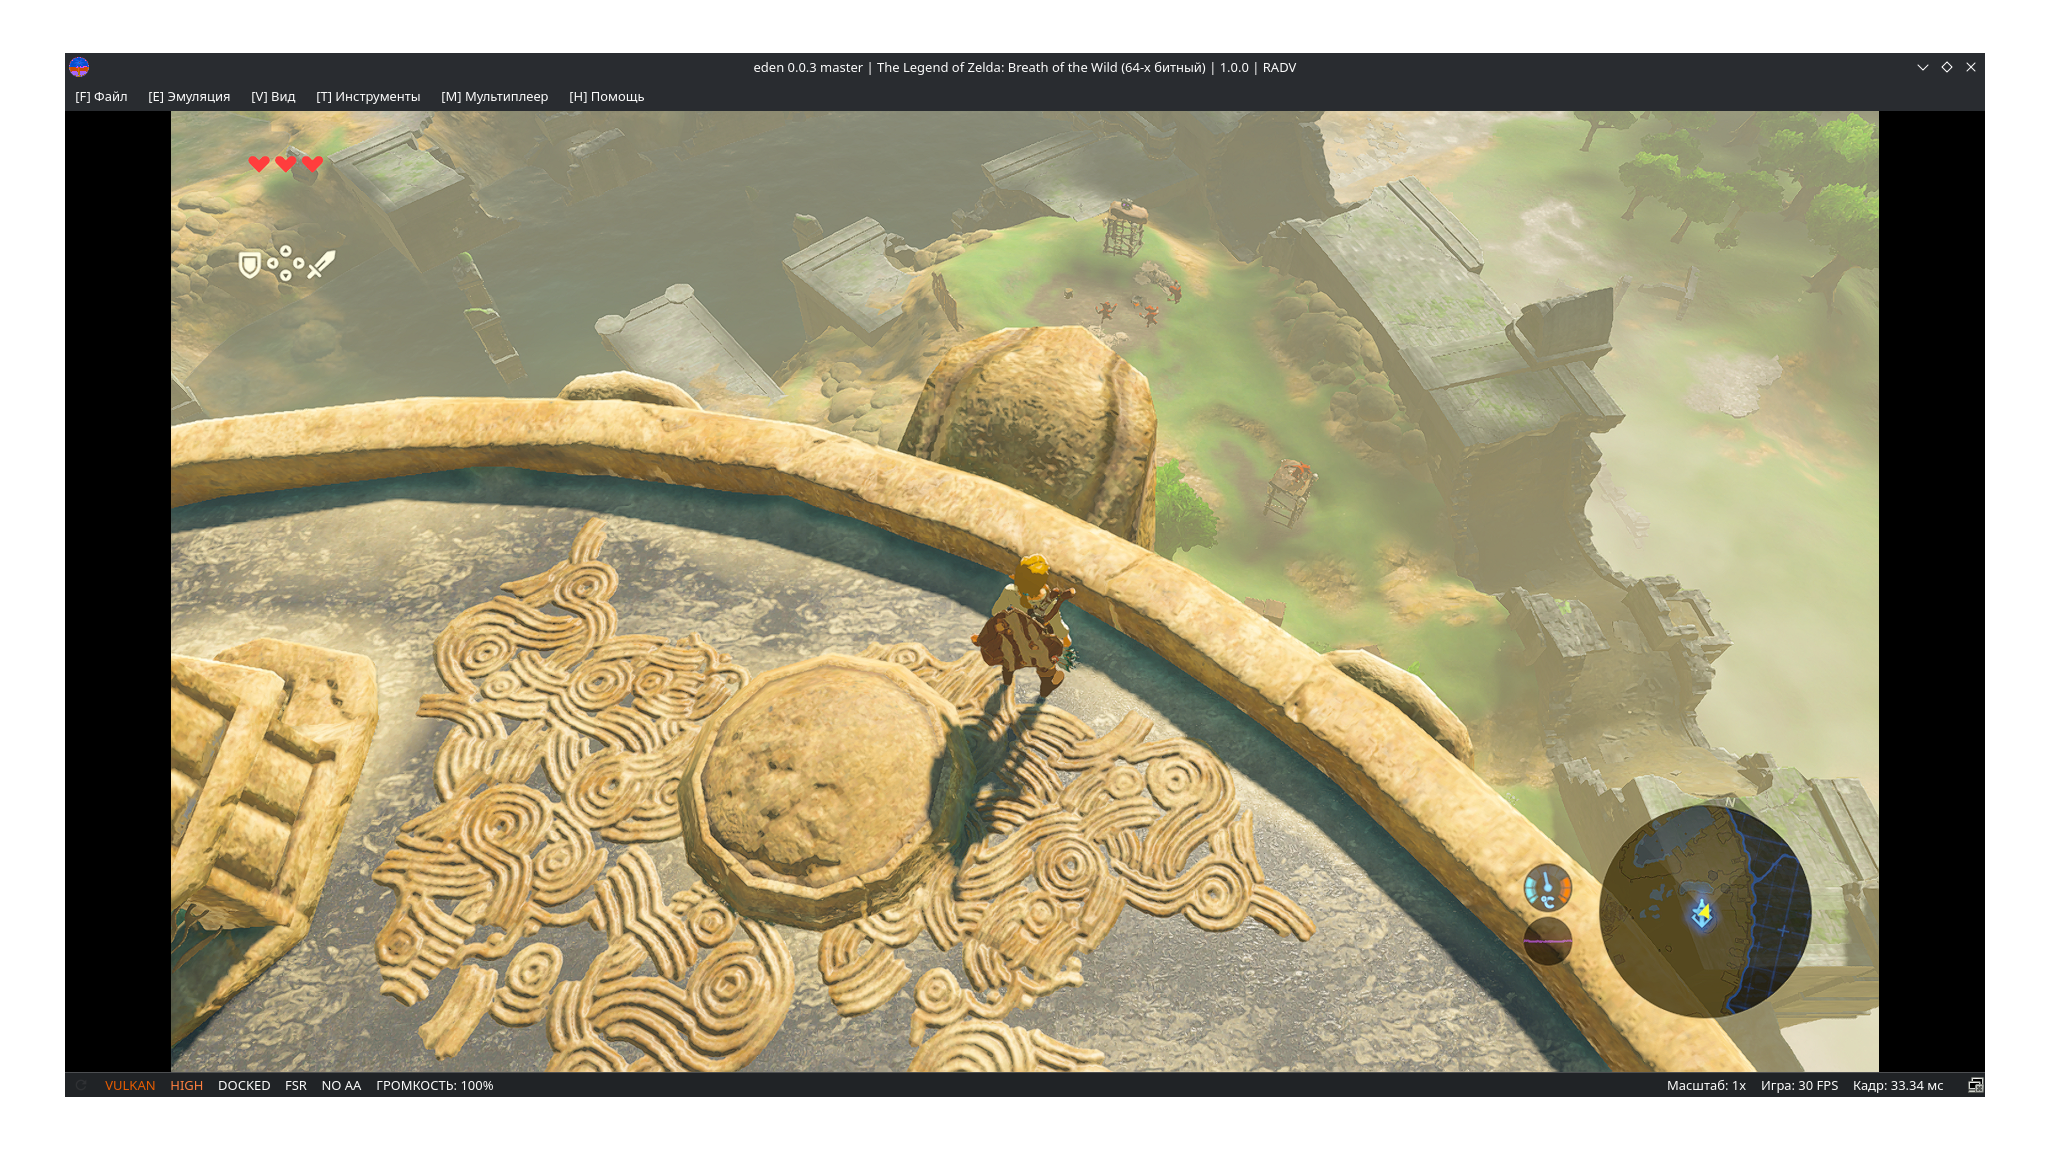2050x1174 pixels.
Task: Click the eden app logo icon
Action: [x=79, y=67]
